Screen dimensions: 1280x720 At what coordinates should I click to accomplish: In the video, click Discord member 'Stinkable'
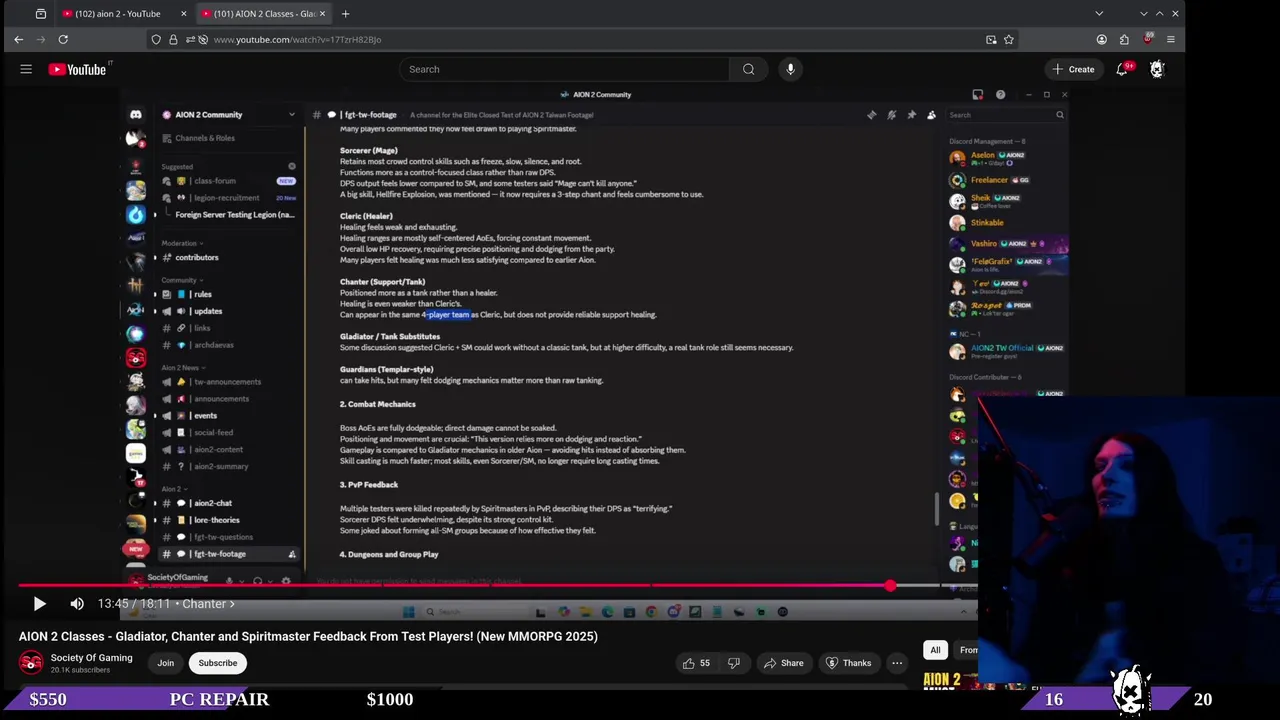point(986,223)
